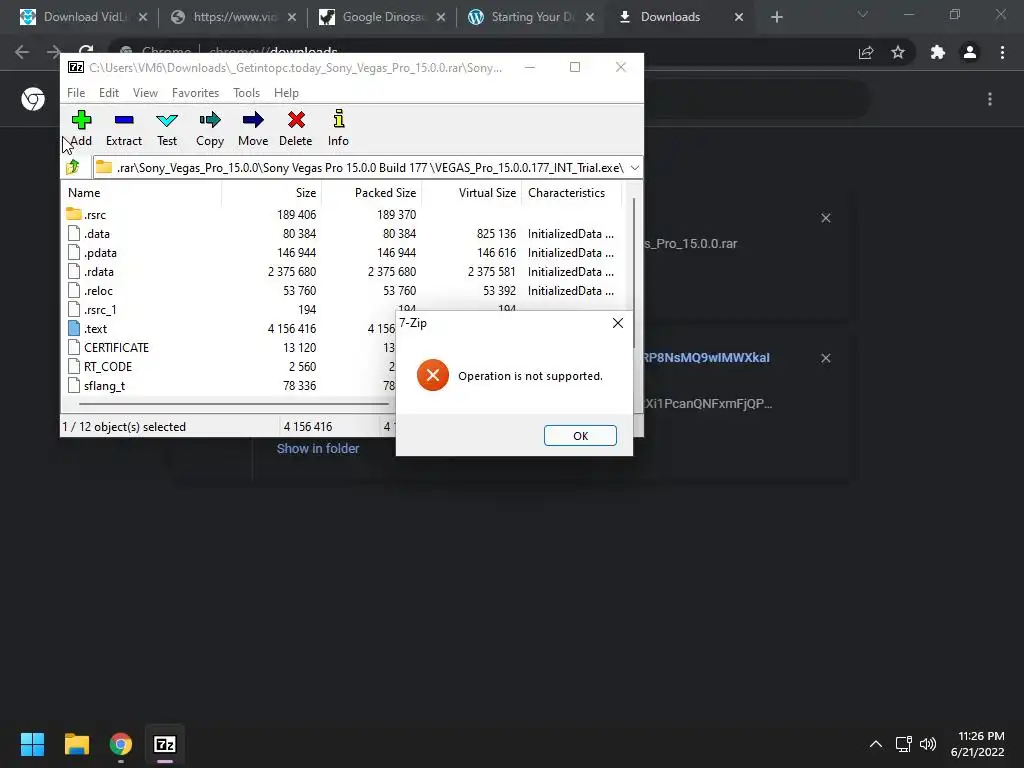This screenshot has height=768, width=1024.
Task: Select the CERTIFICATE row
Action: click(229, 347)
